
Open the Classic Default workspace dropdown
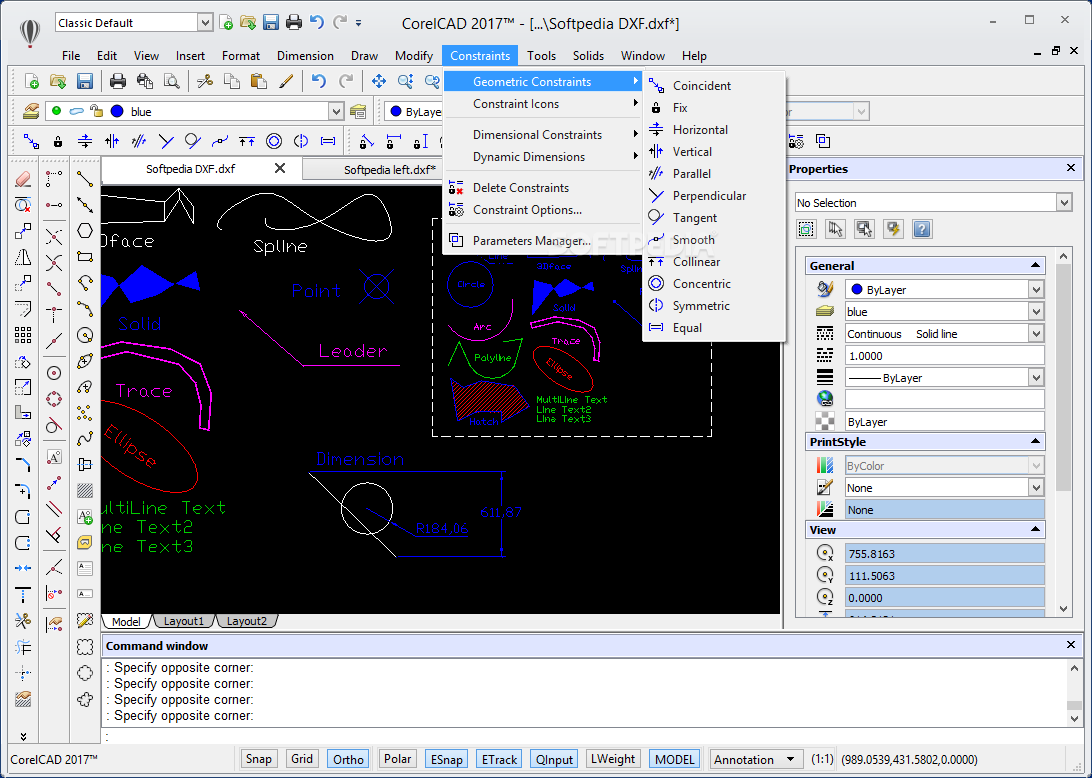[205, 23]
